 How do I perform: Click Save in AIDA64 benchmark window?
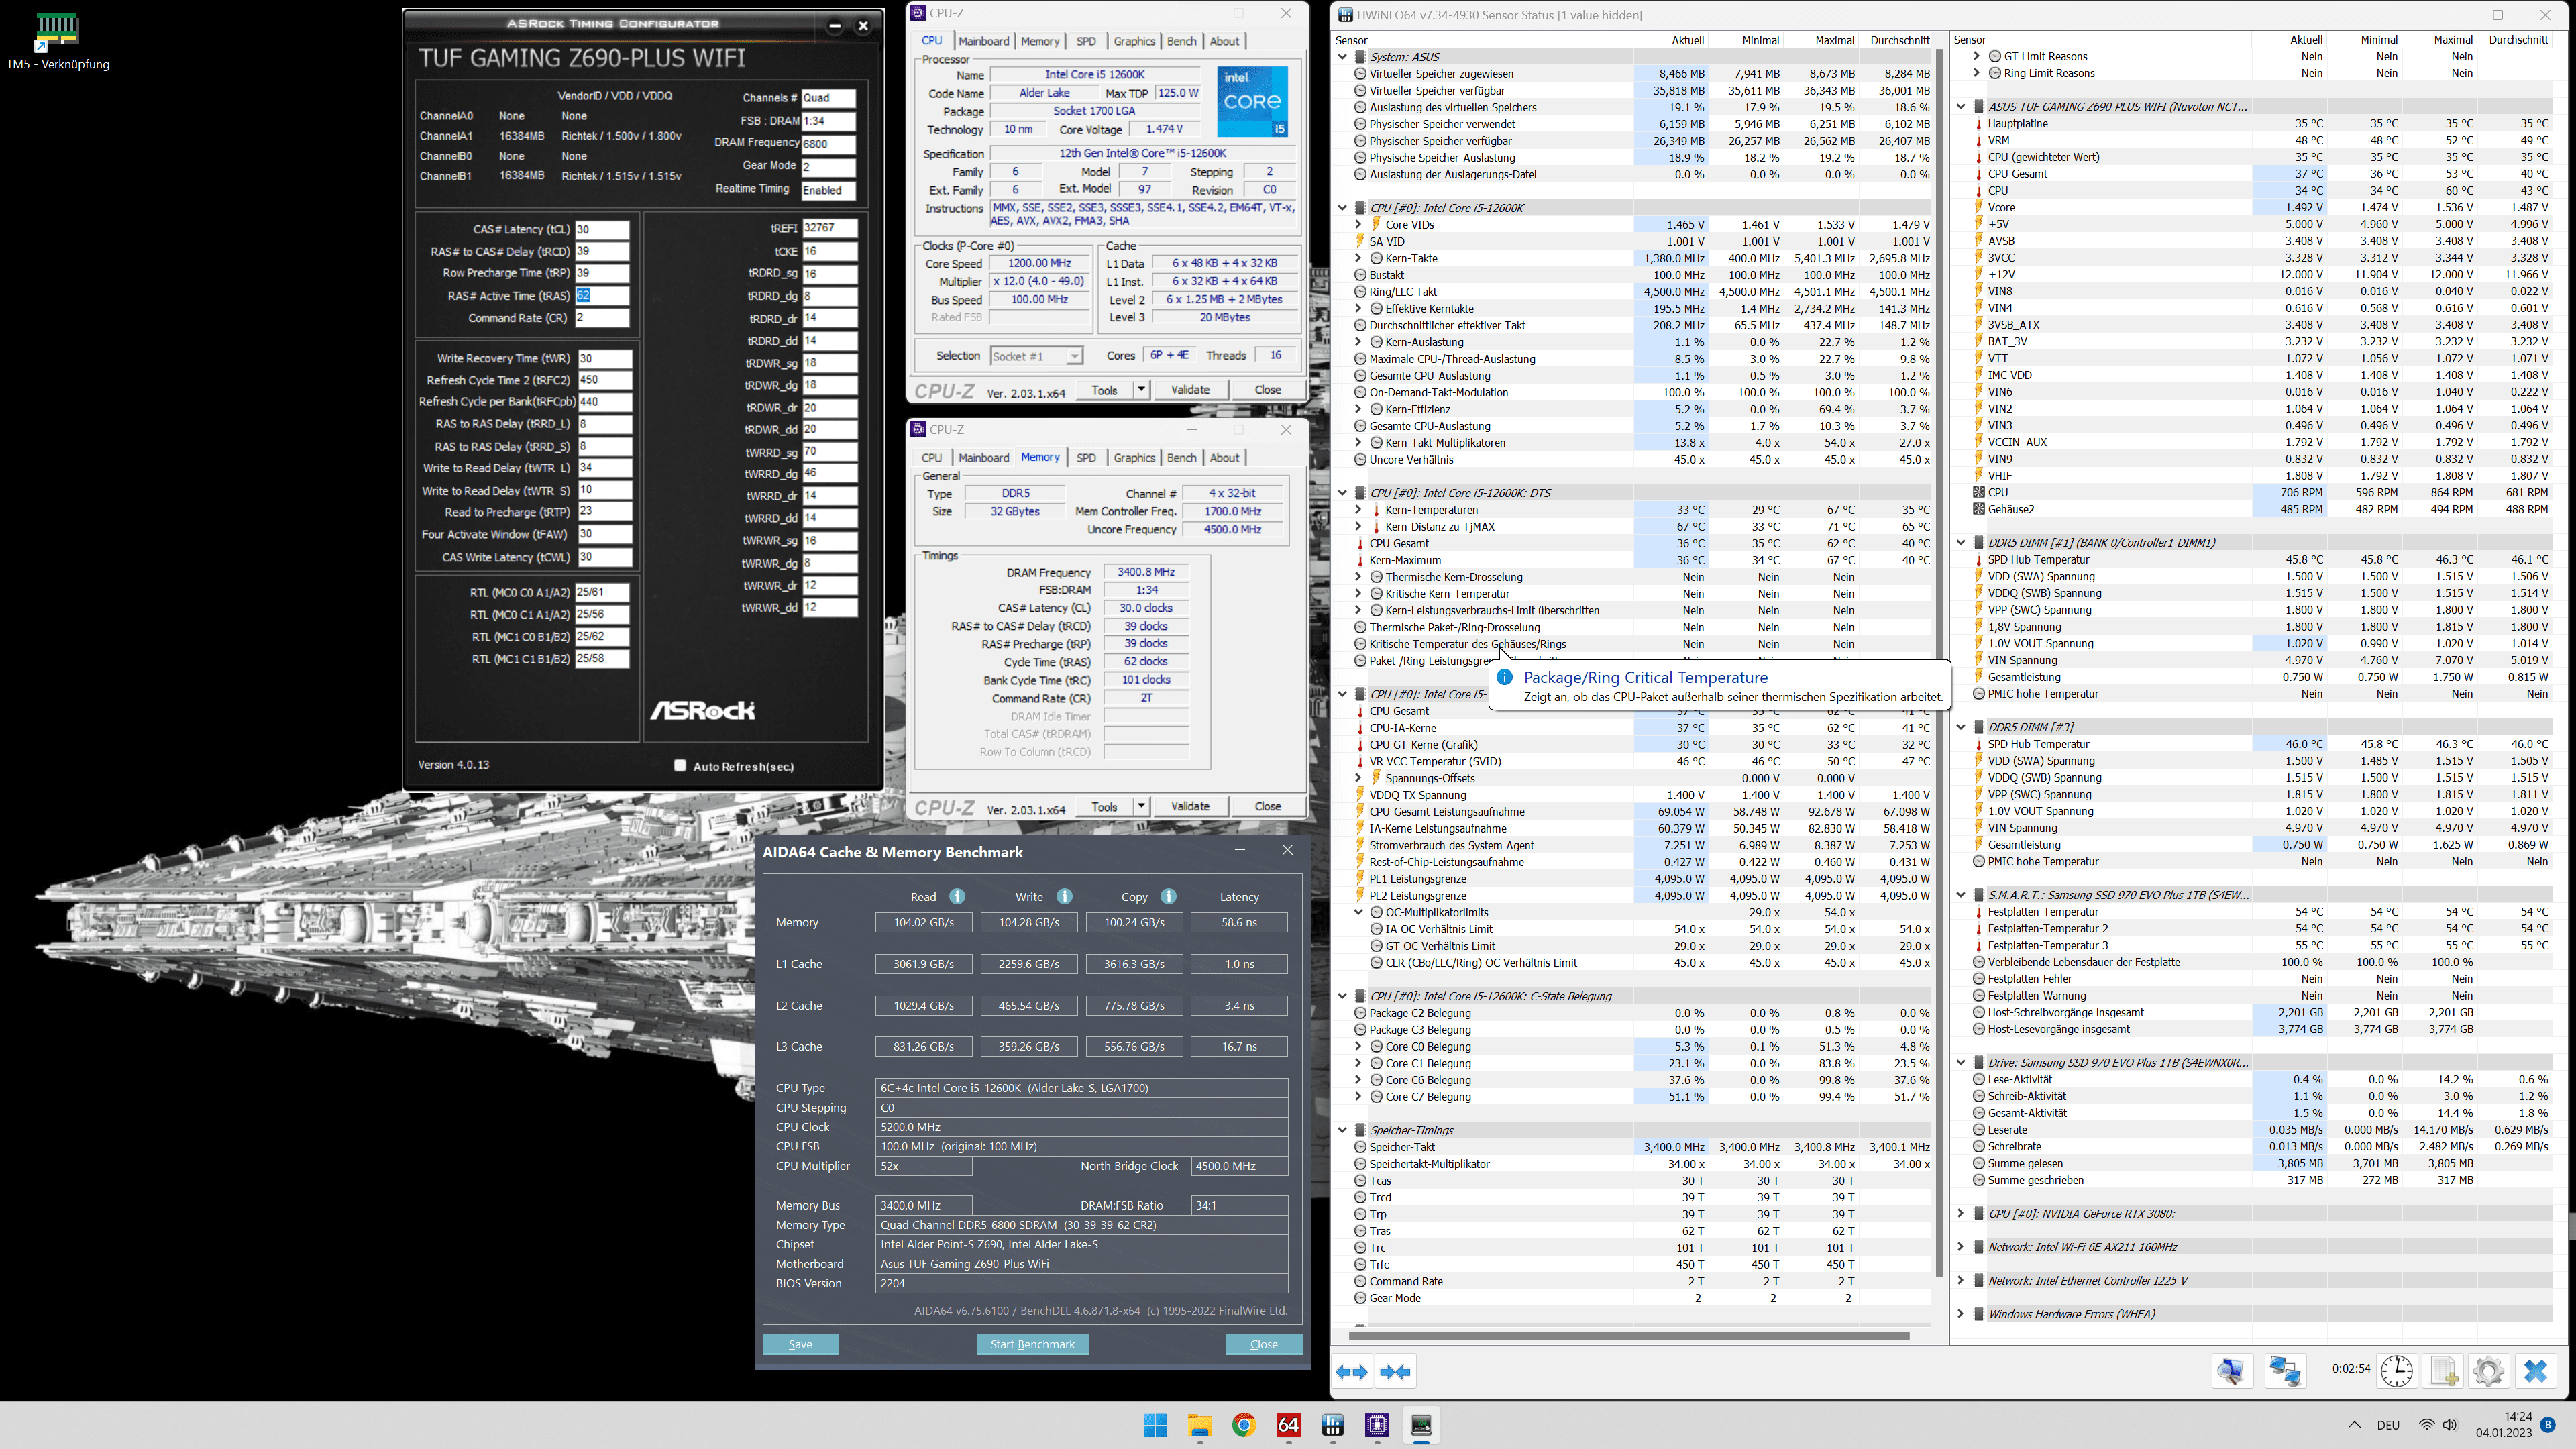(800, 1345)
